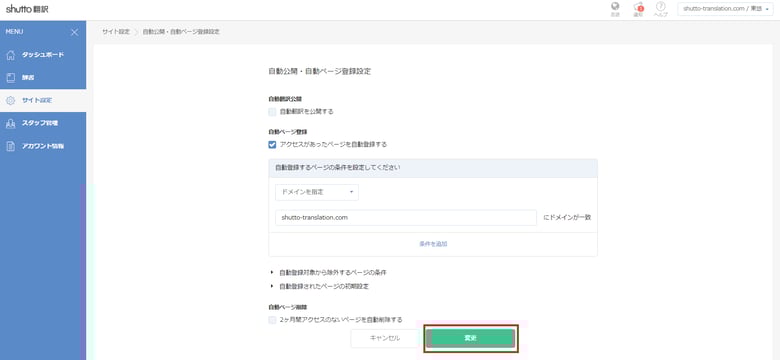Click サイト設定 breadcrumb link
The width and height of the screenshot is (780, 360).
coord(116,32)
